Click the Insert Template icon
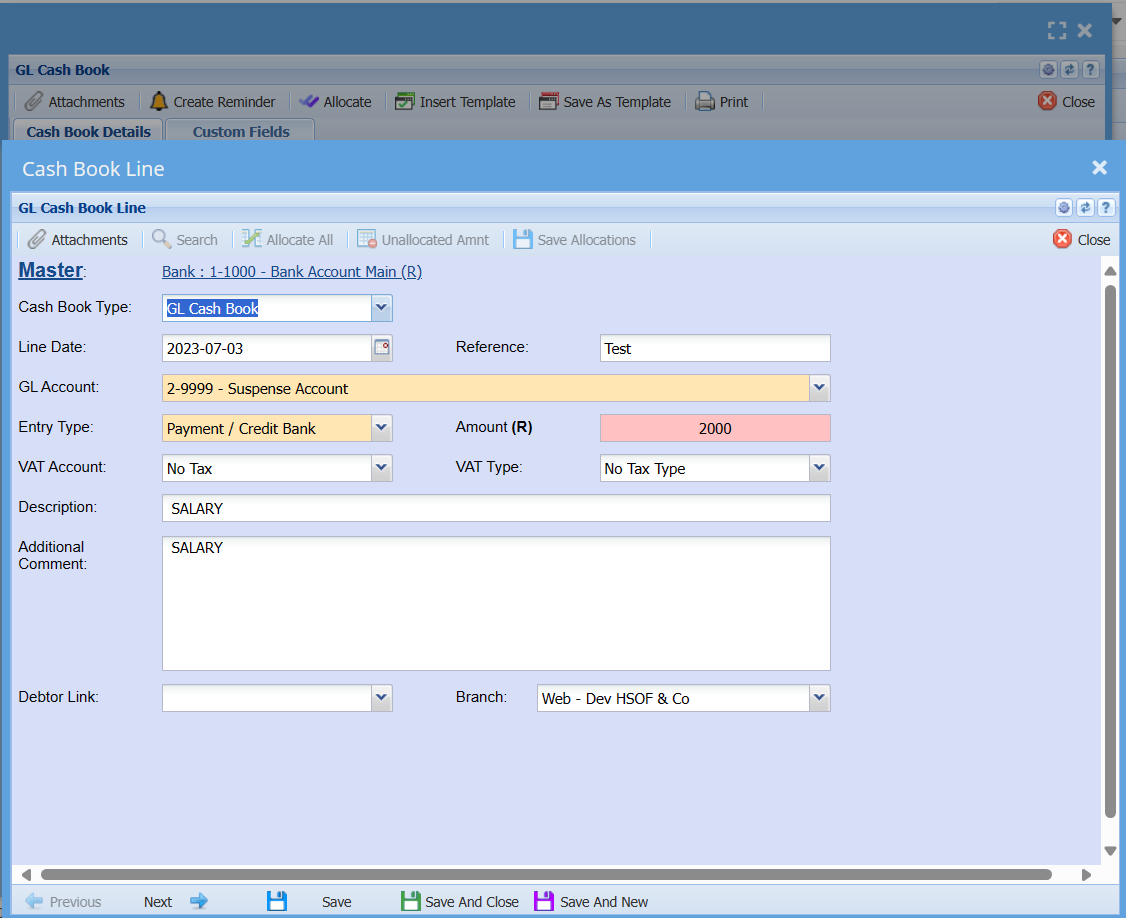The height and width of the screenshot is (918, 1126). tap(405, 102)
